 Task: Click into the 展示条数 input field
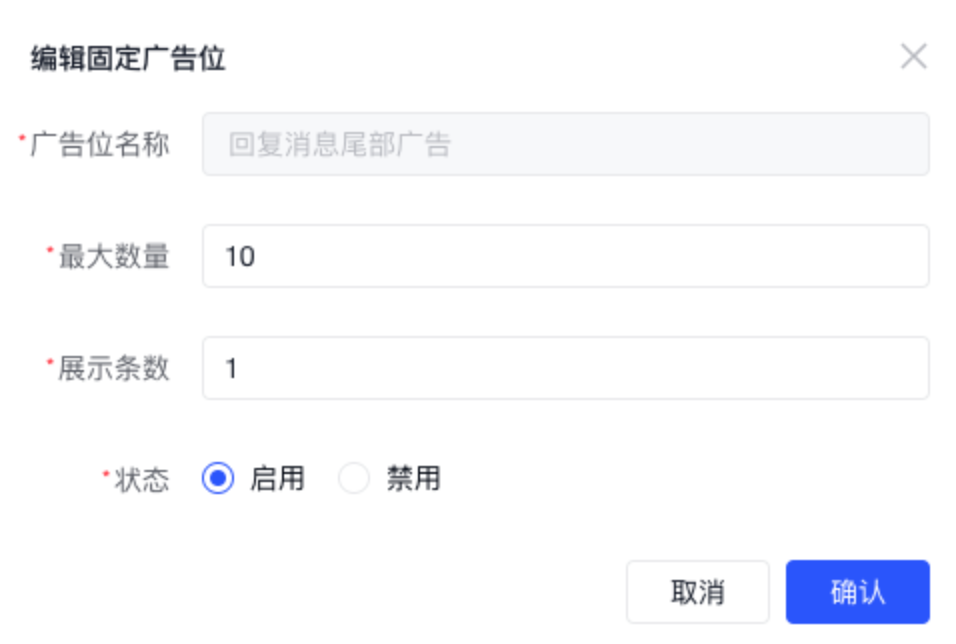(565, 369)
